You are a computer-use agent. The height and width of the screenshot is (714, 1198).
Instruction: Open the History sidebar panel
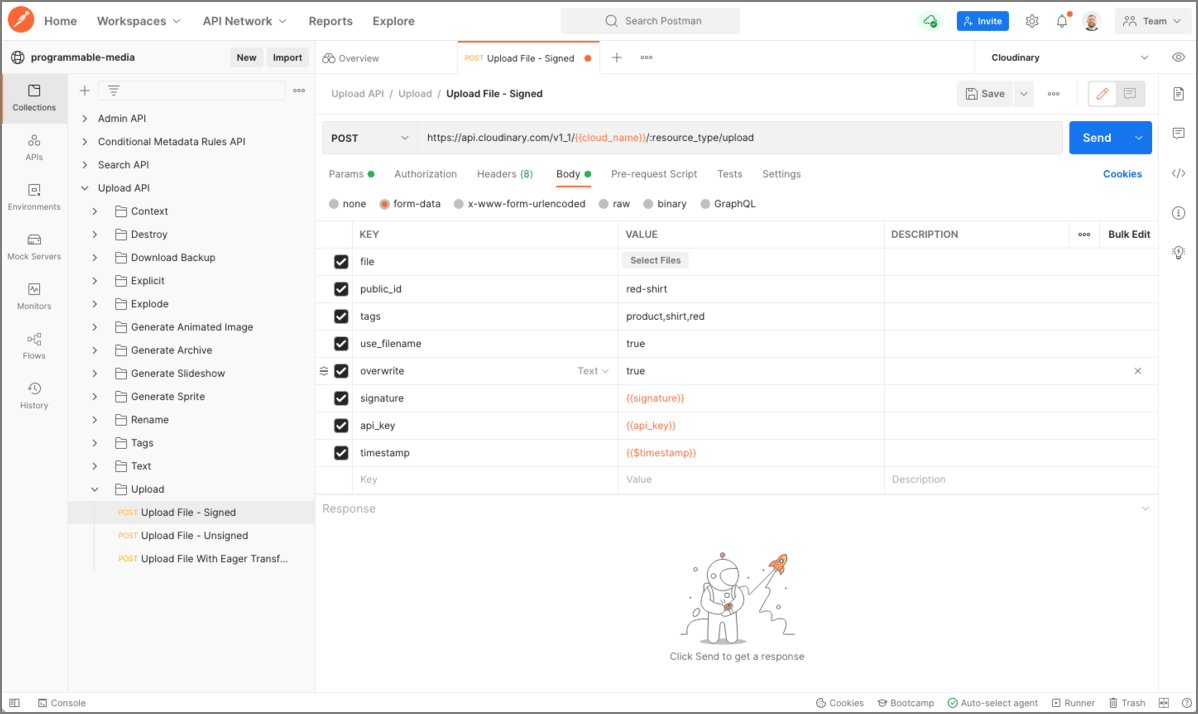coord(34,396)
